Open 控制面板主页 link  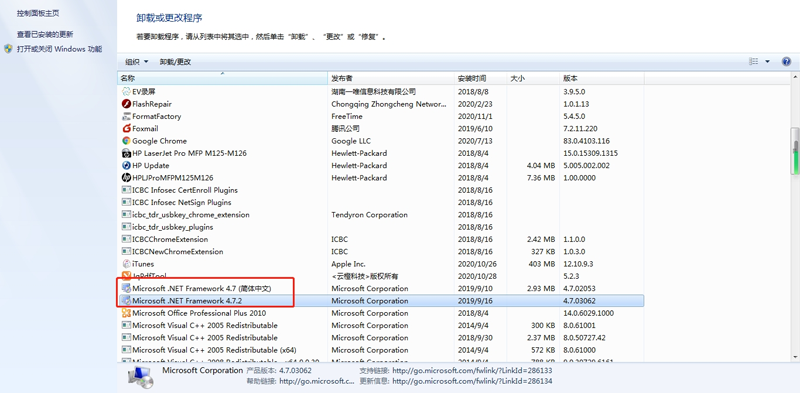38,13
